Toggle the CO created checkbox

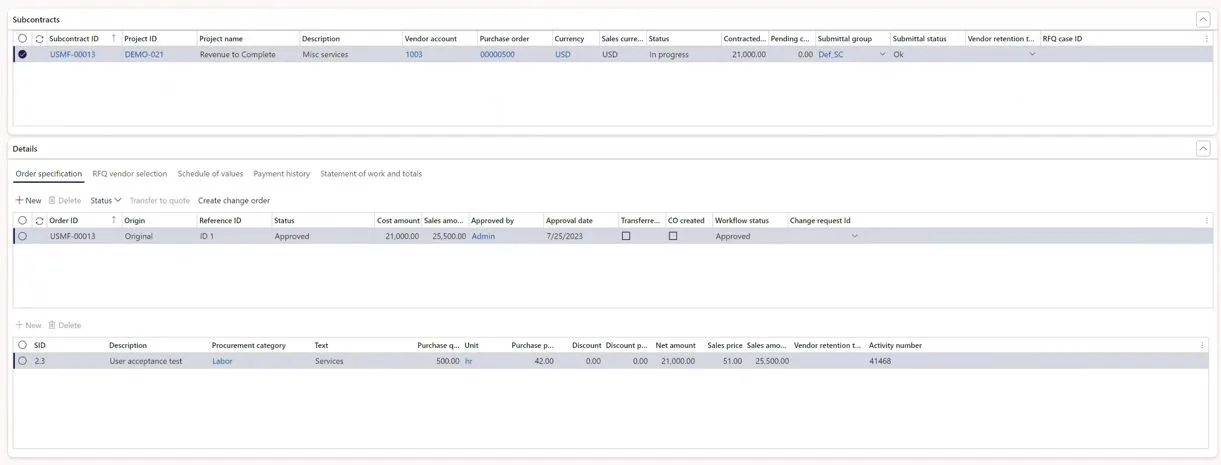tap(673, 237)
